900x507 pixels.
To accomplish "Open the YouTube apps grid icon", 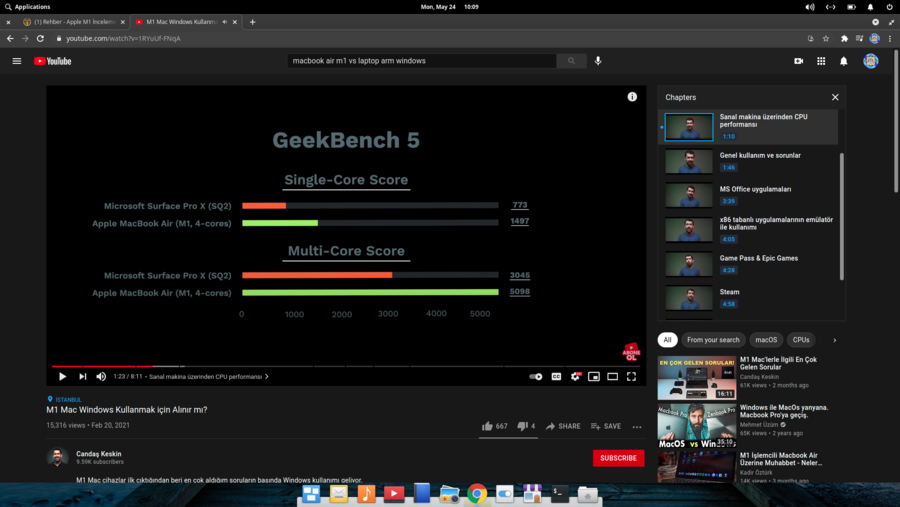I will coord(821,61).
